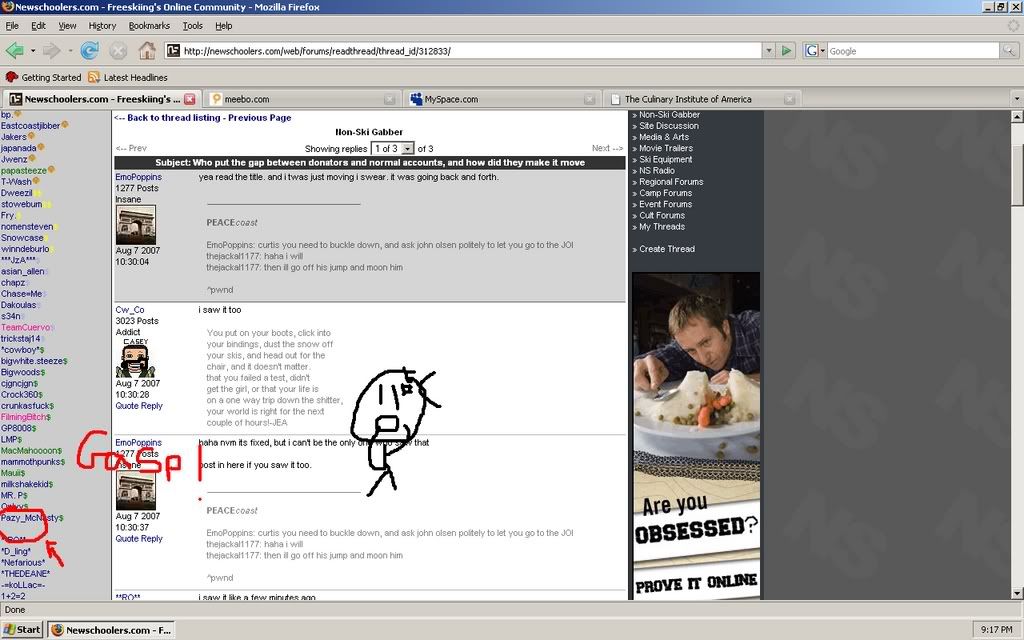
Task: Click the Start button on taskbar
Action: tap(22, 630)
